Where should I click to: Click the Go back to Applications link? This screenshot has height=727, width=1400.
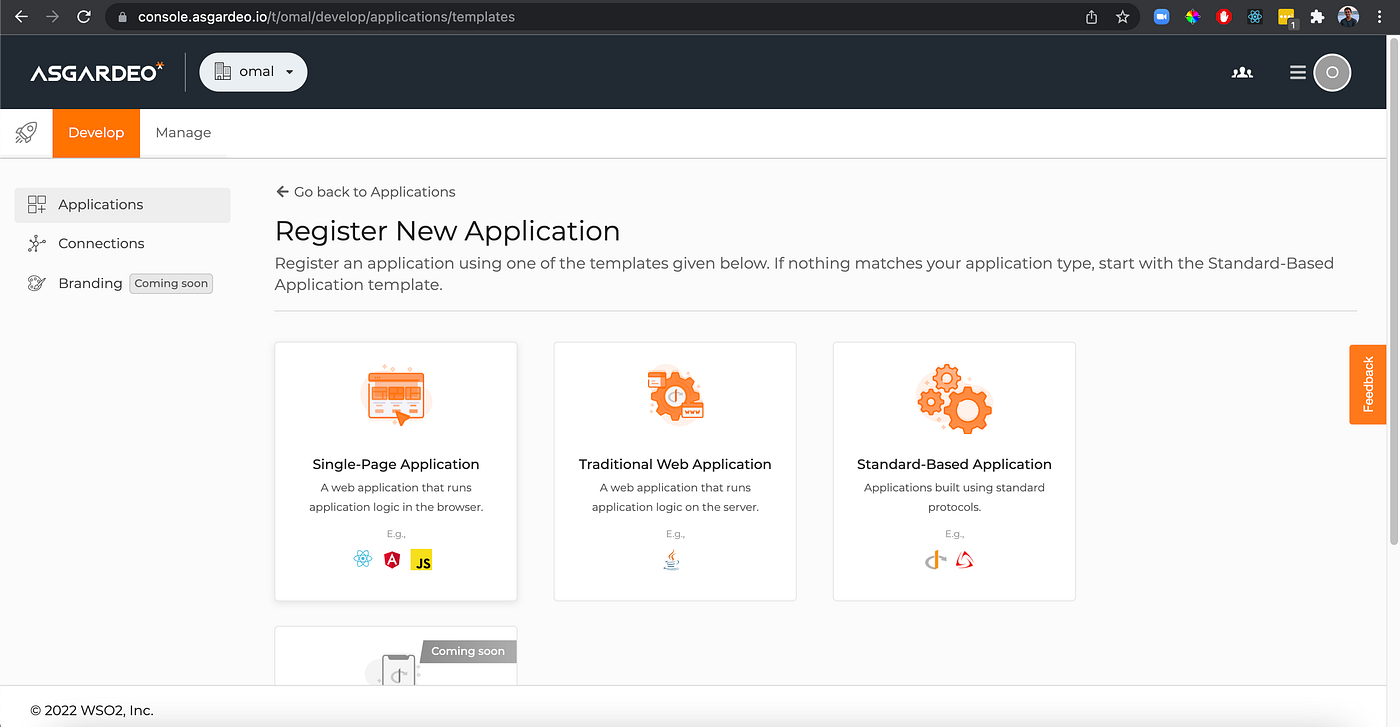[x=365, y=191]
